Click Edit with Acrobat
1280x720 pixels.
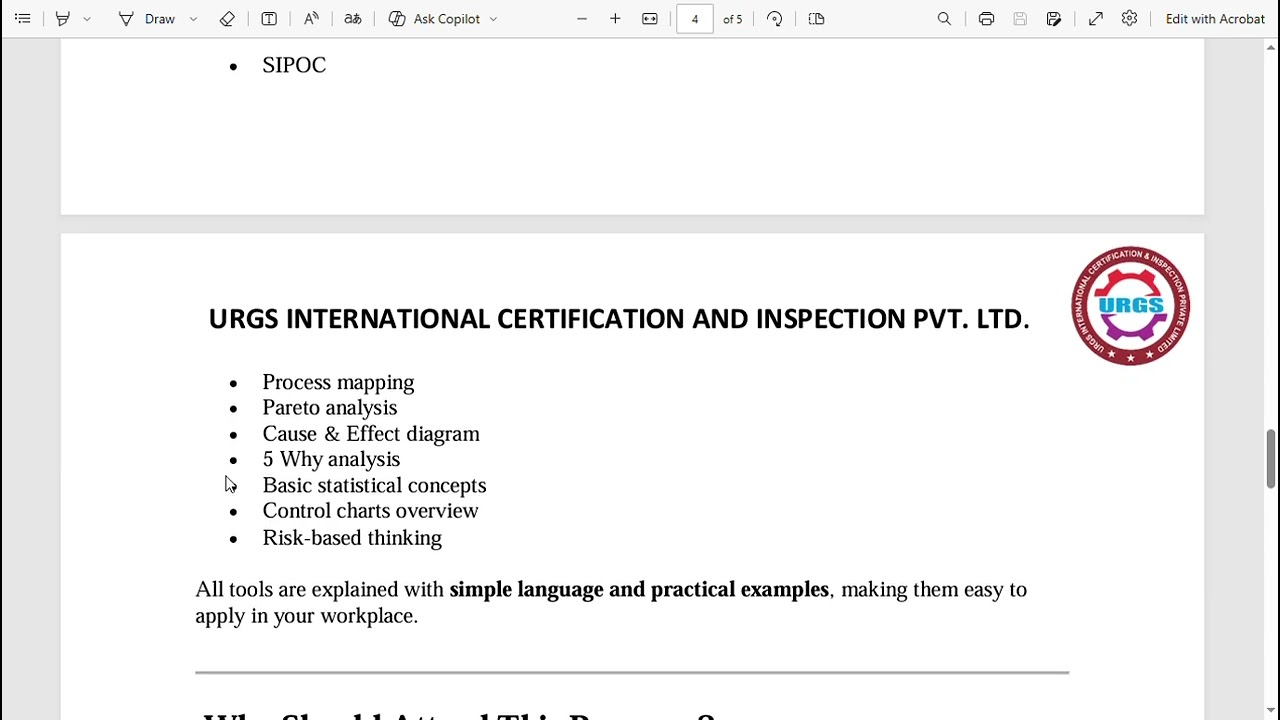(1215, 19)
